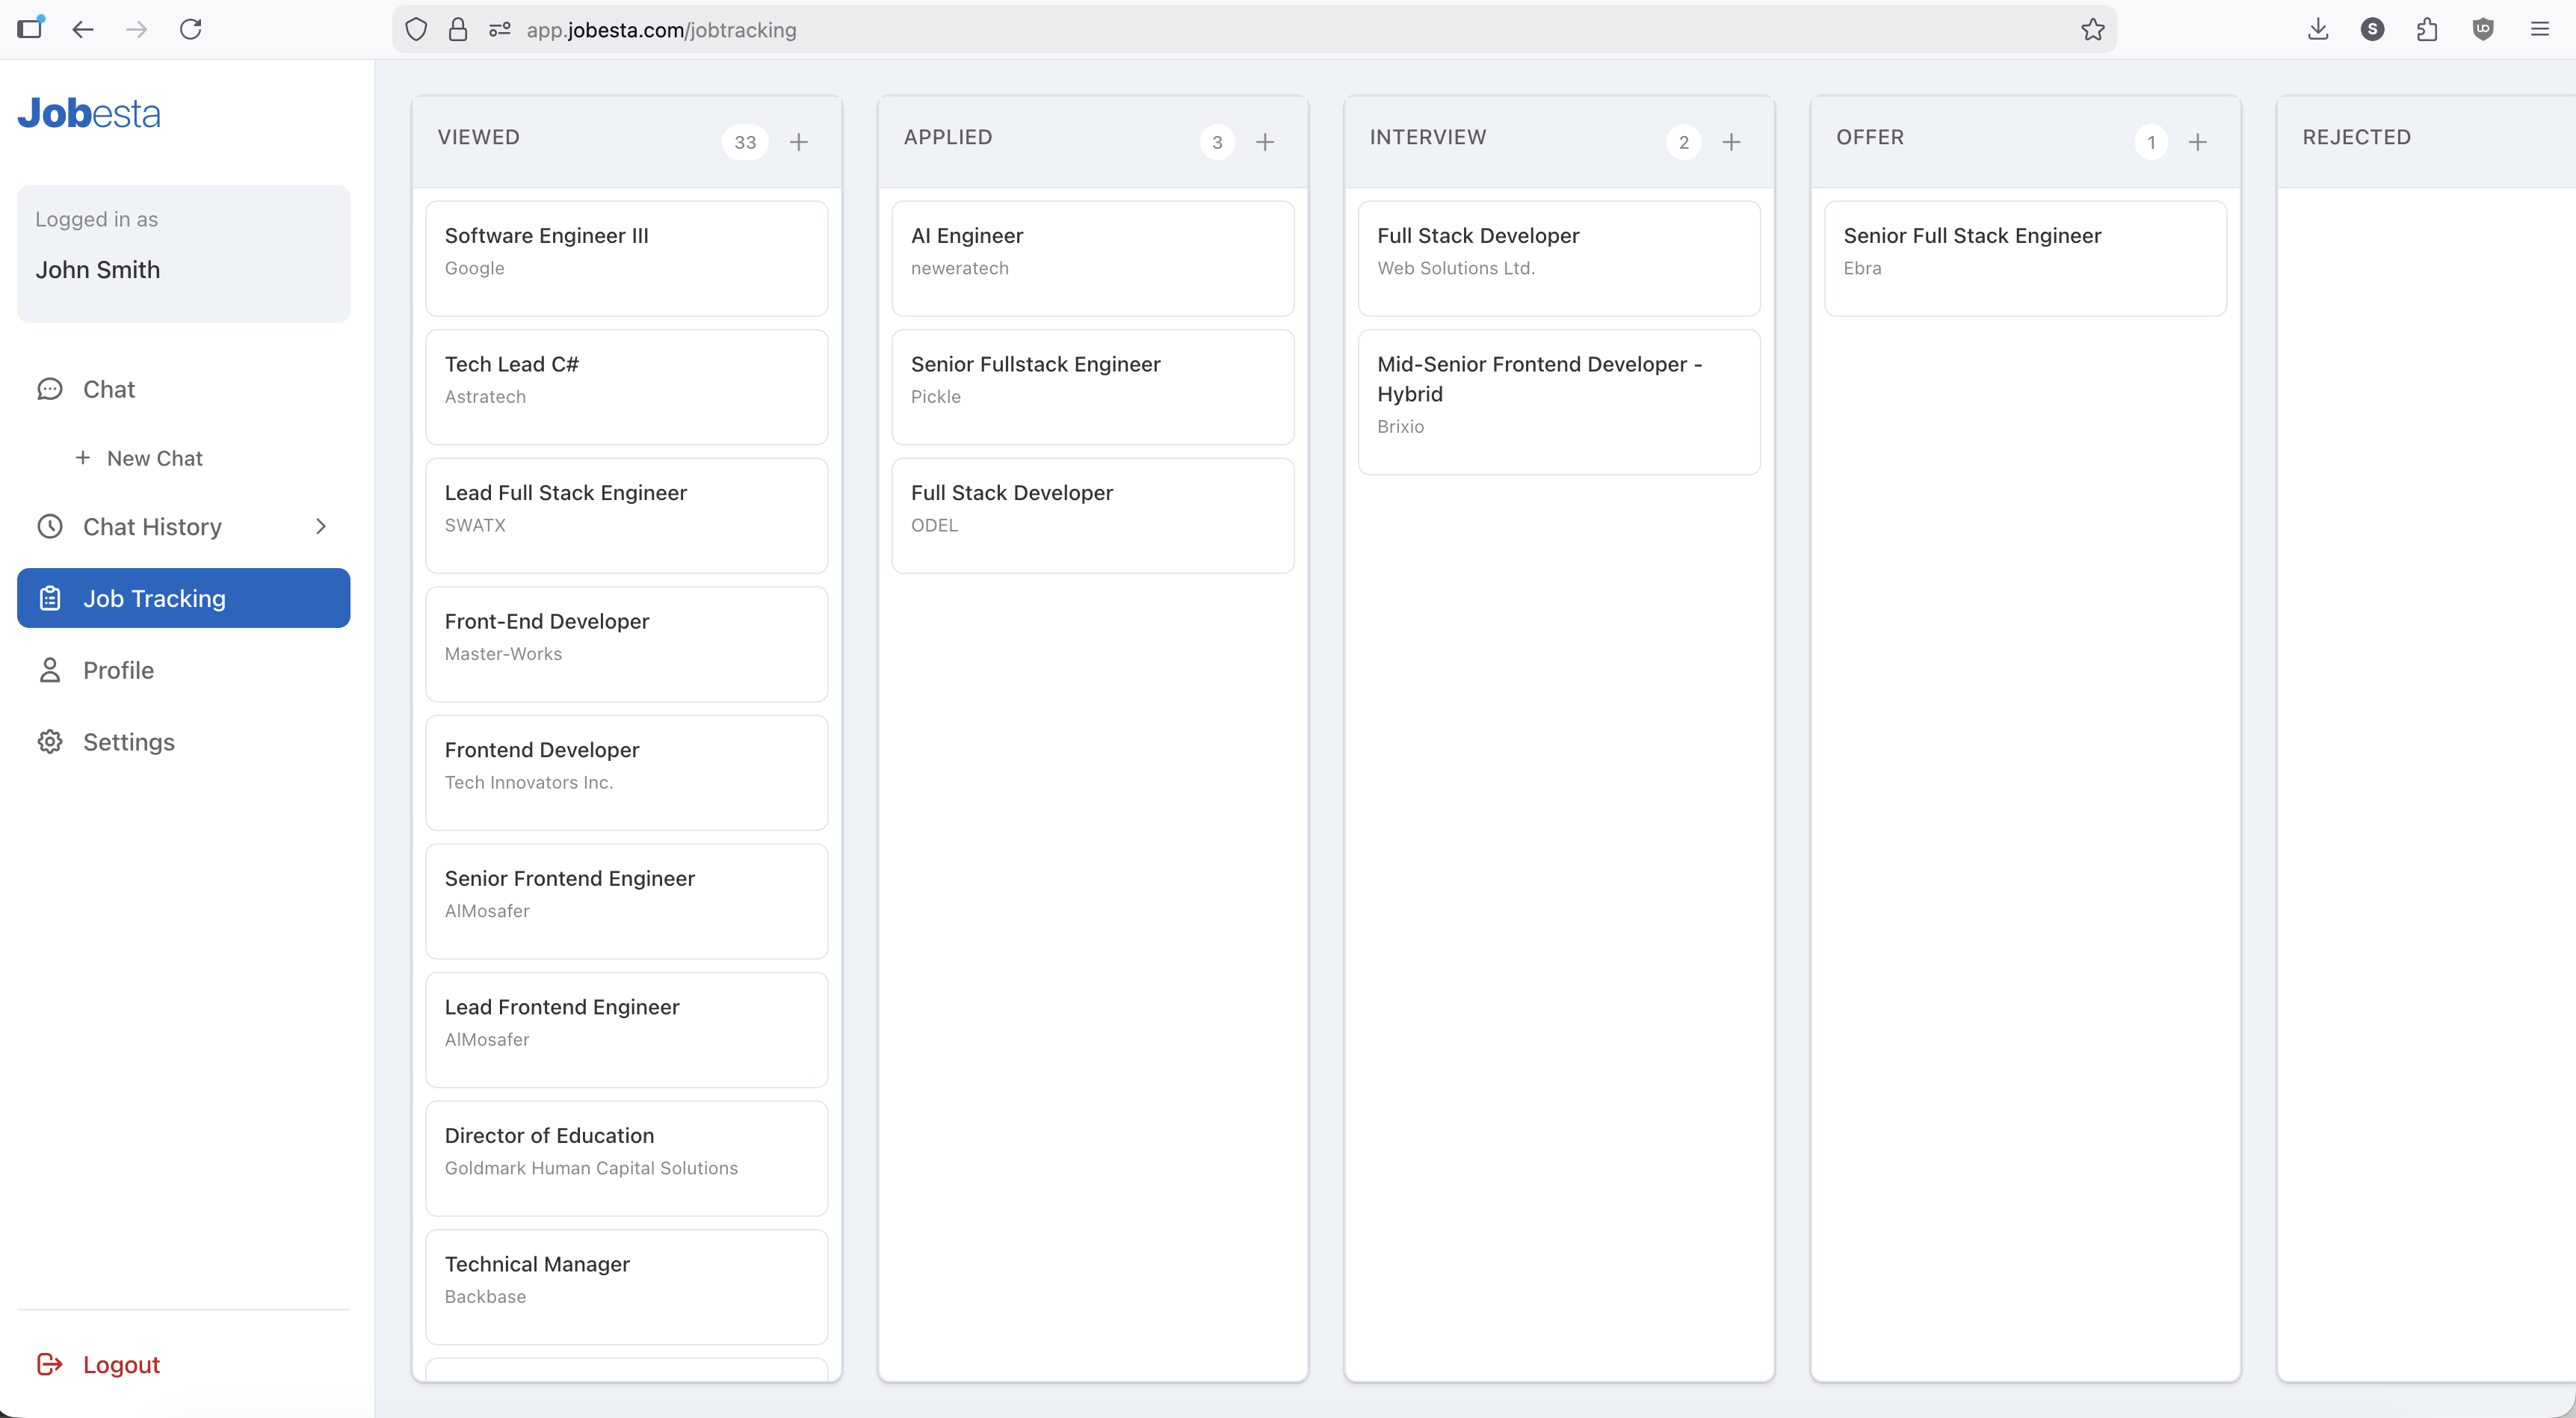Start a New Chat
The height and width of the screenshot is (1418, 2576).
[x=154, y=458]
